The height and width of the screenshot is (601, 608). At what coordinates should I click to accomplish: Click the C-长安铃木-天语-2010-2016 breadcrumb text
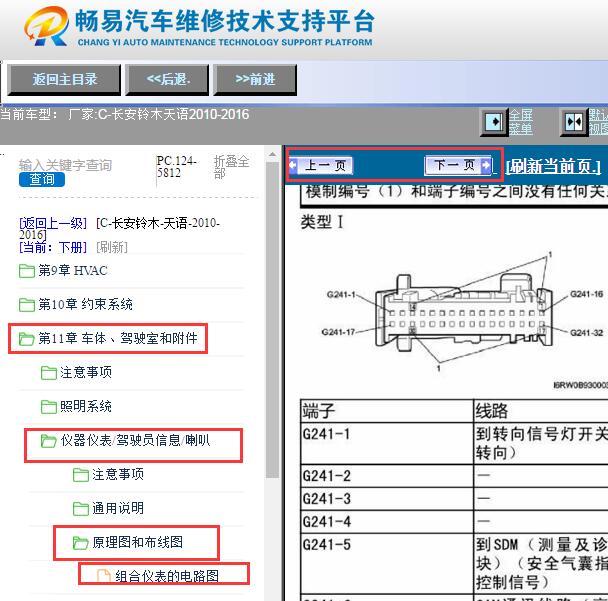coord(120,229)
